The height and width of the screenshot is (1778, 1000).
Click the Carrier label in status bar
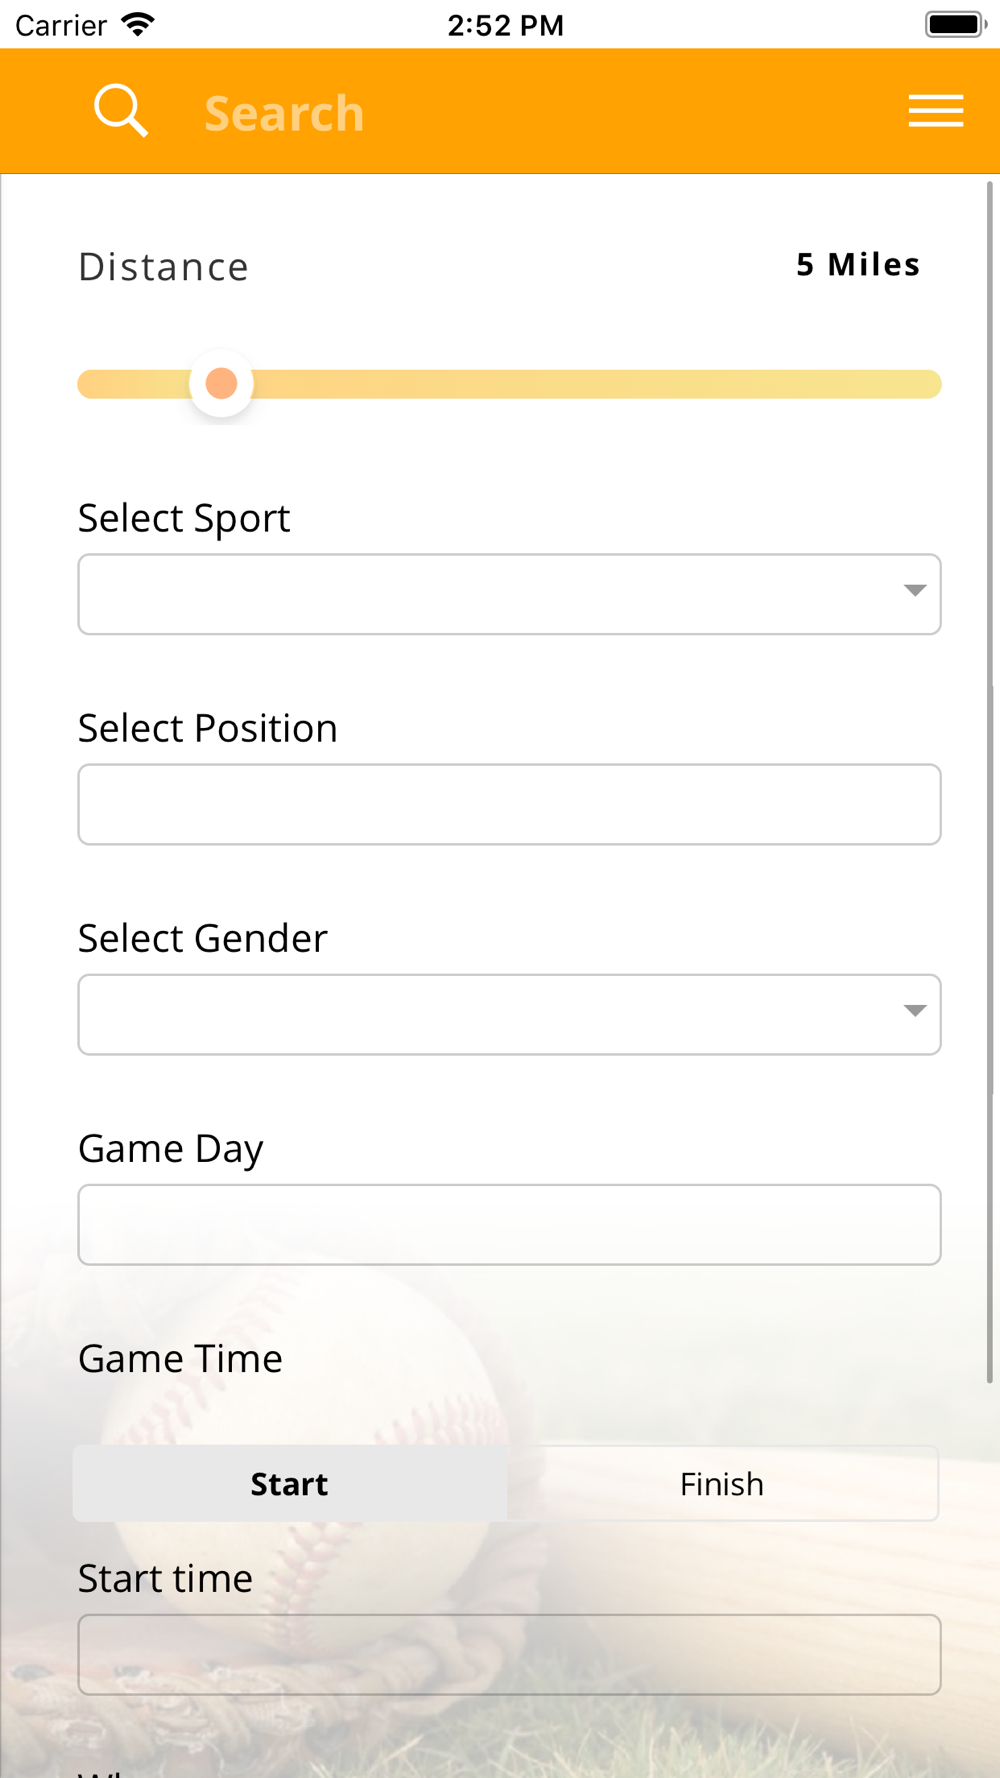pos(61,25)
